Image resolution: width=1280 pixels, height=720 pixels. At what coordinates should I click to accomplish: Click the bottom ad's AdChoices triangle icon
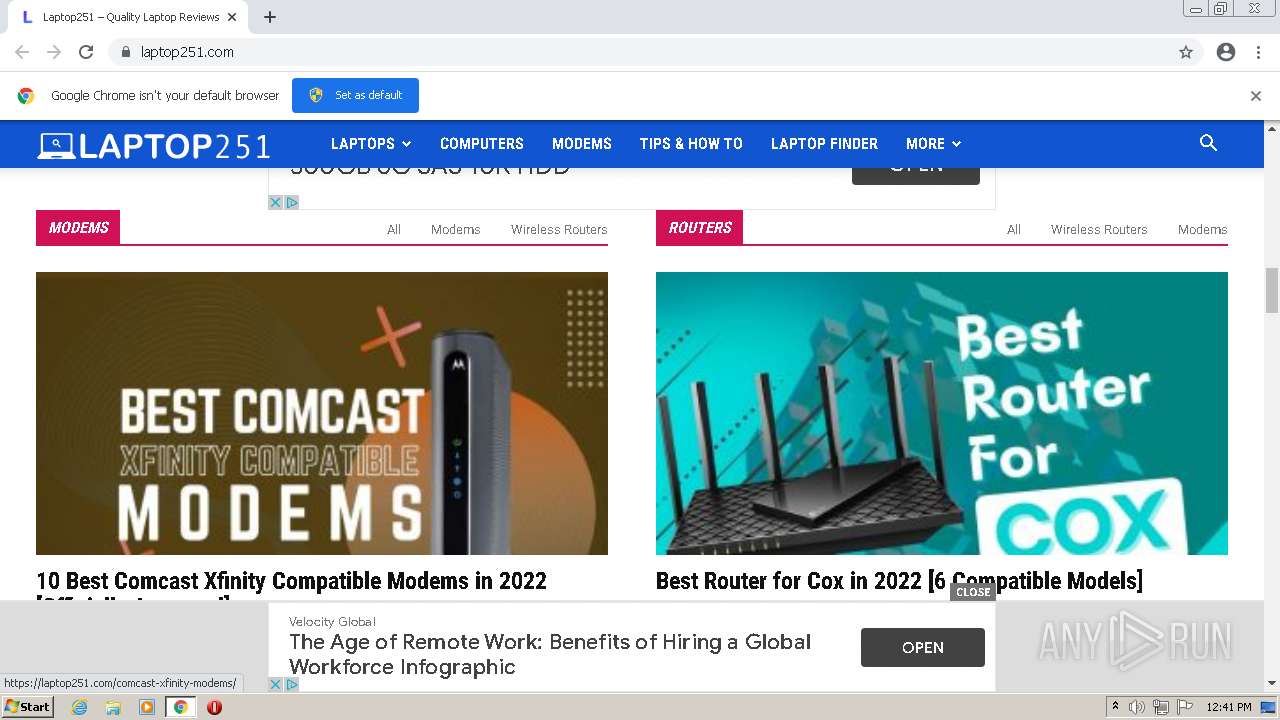292,684
